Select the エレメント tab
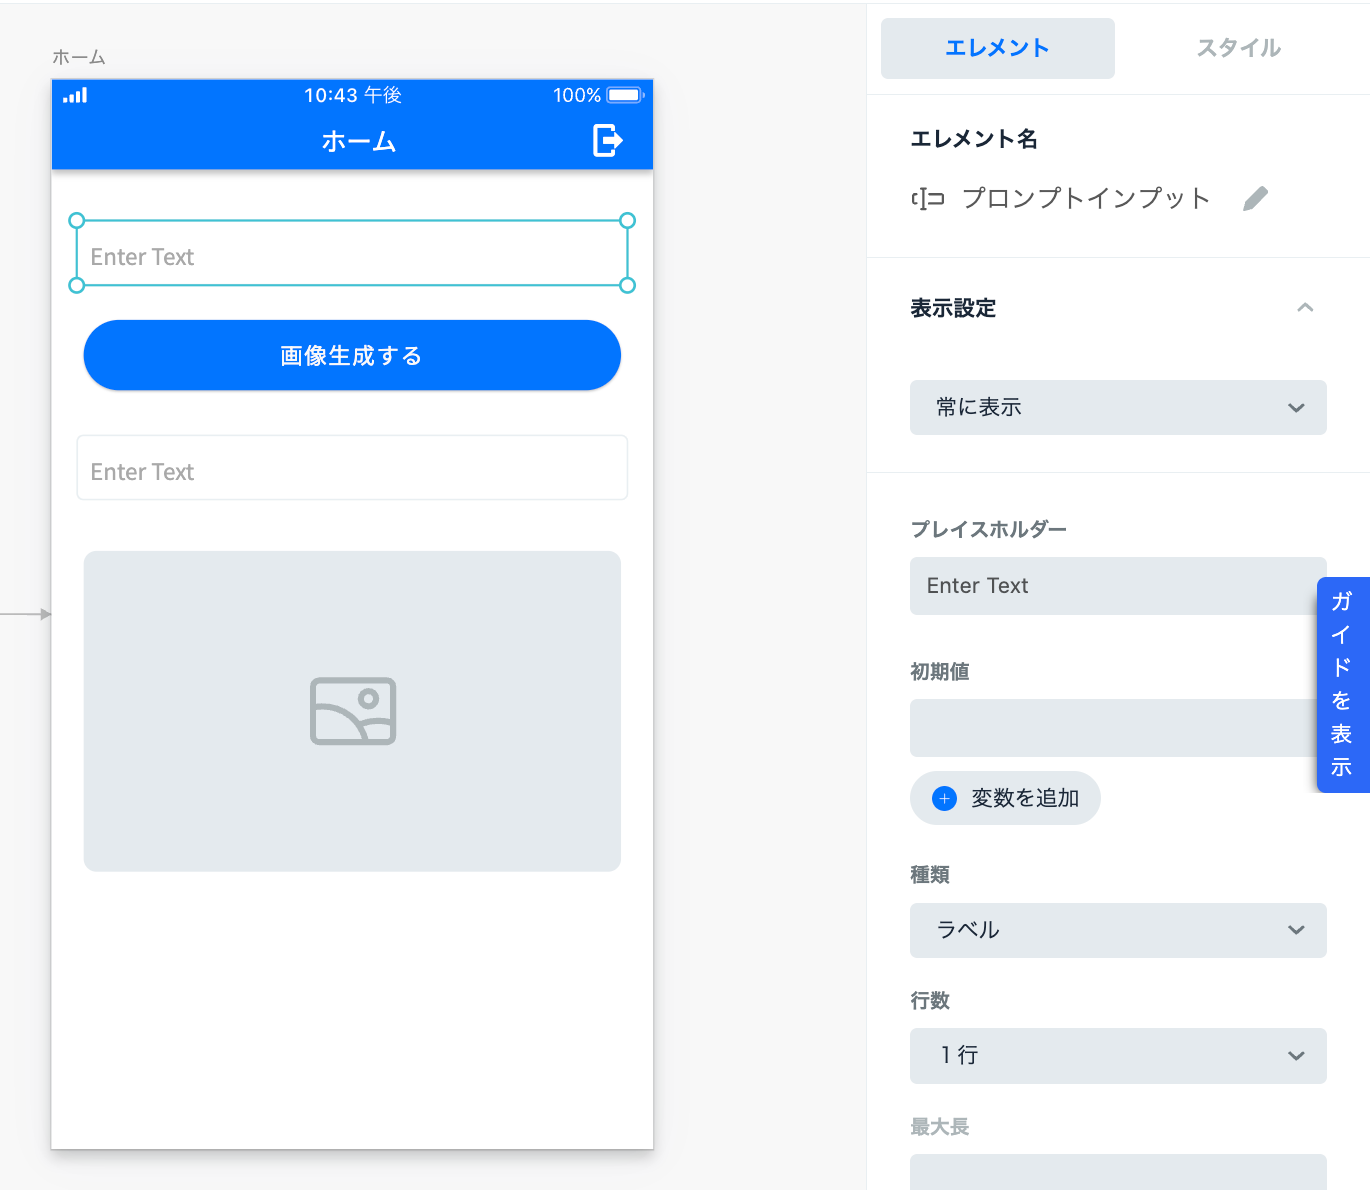This screenshot has width=1370, height=1190. tap(997, 48)
